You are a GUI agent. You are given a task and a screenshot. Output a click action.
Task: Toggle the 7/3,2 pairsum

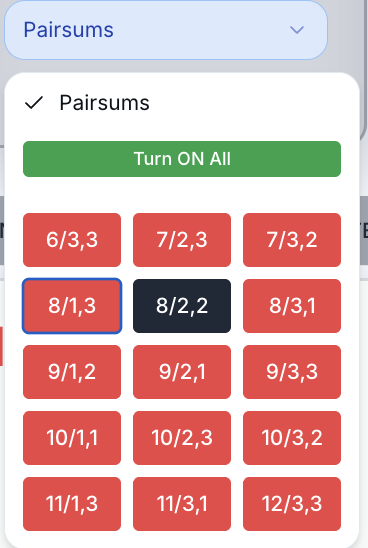pyautogui.click(x=292, y=240)
